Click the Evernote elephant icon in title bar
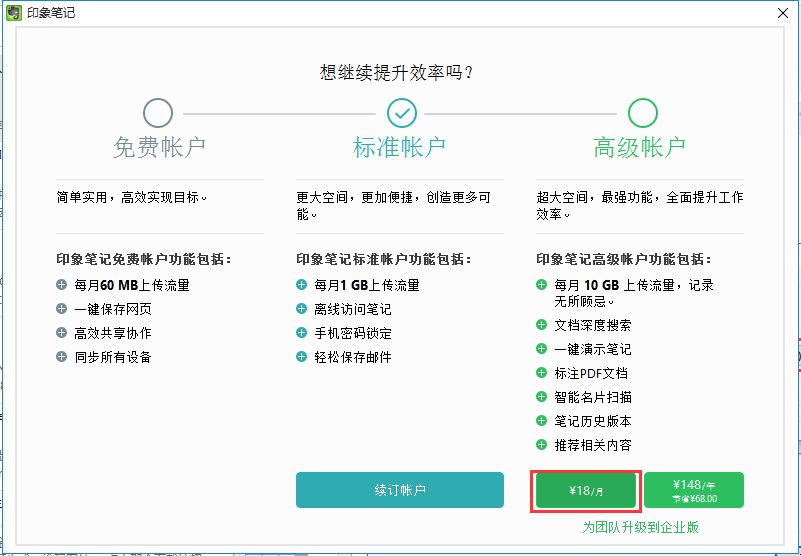801x556 pixels. point(14,13)
